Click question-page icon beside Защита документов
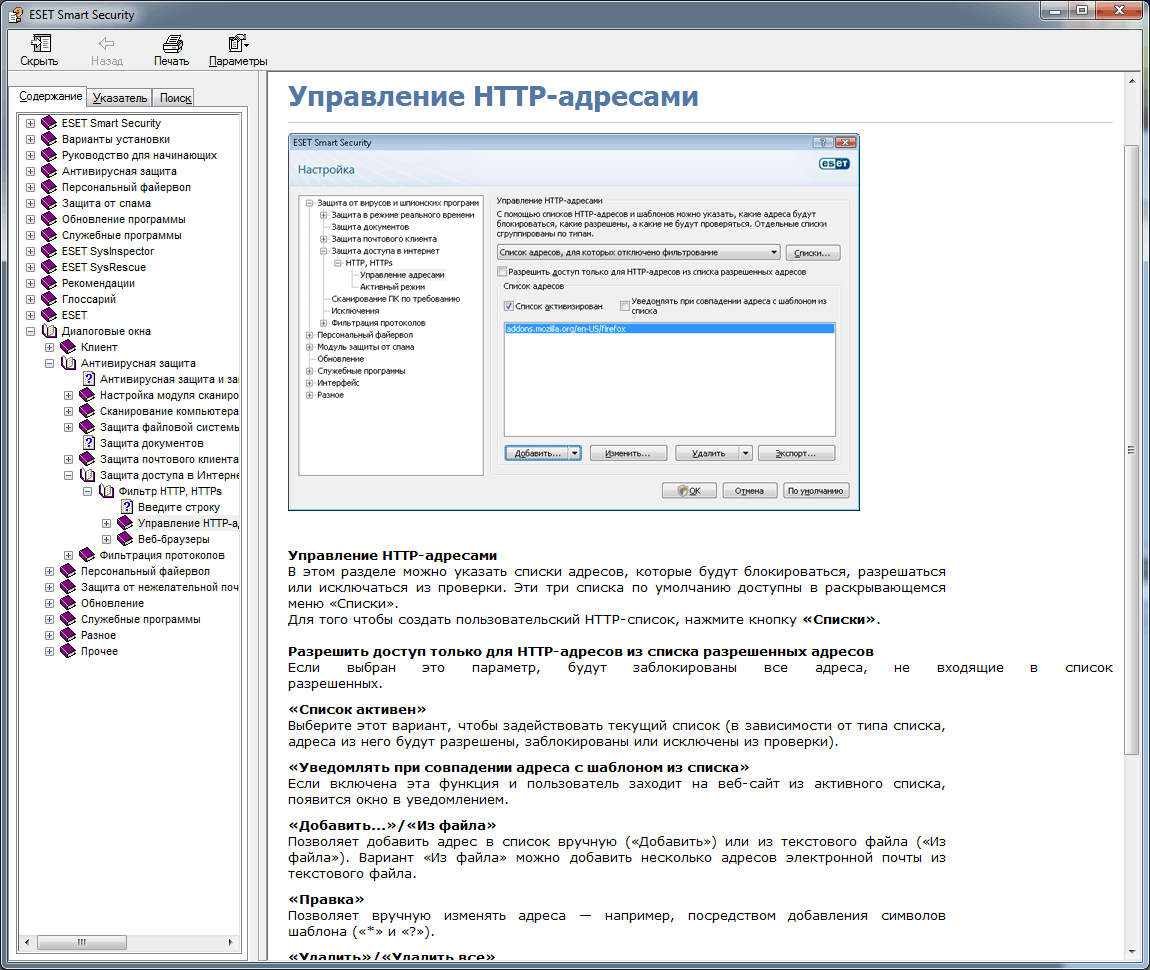This screenshot has width=1150, height=970. [x=89, y=443]
